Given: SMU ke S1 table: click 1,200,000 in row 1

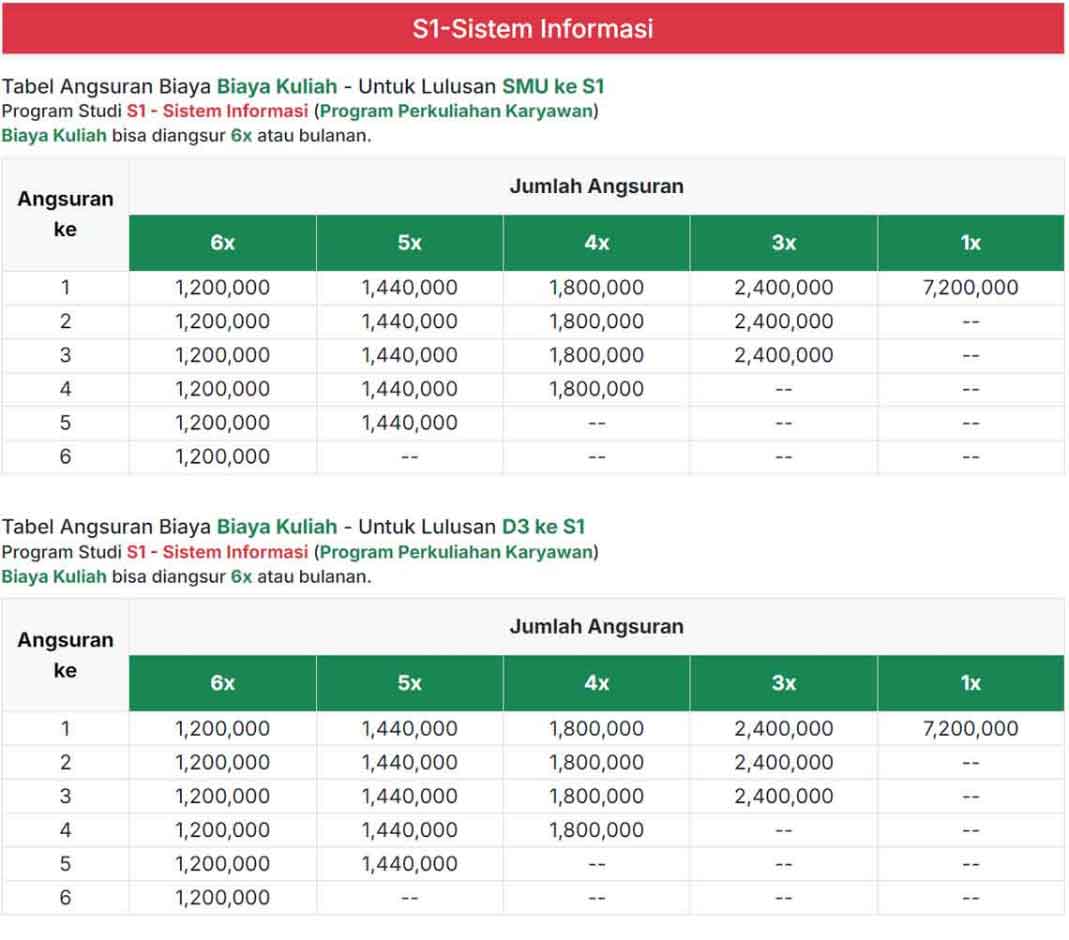Looking at the screenshot, I should 222,288.
